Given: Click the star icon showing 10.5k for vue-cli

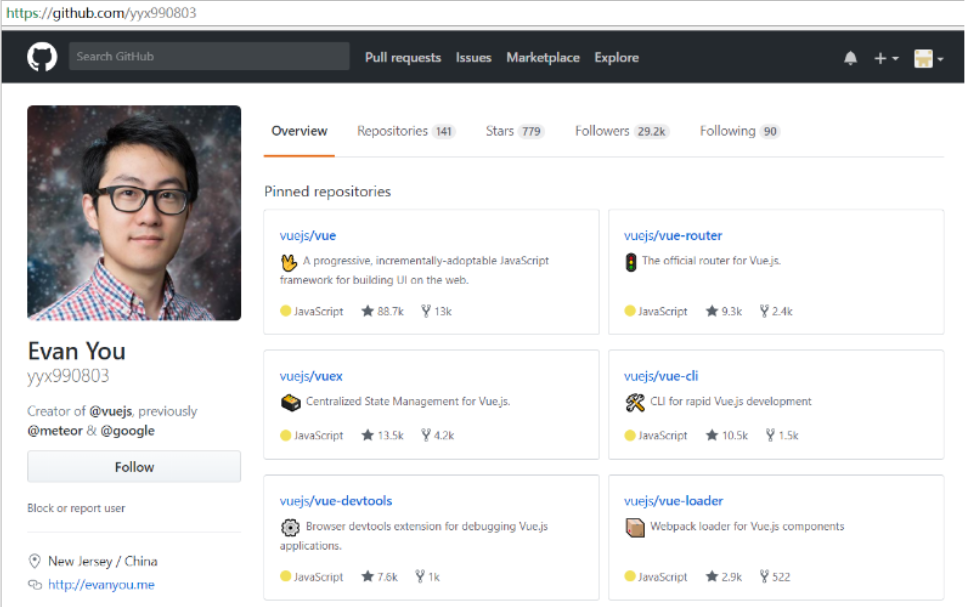Looking at the screenshot, I should click(x=712, y=435).
